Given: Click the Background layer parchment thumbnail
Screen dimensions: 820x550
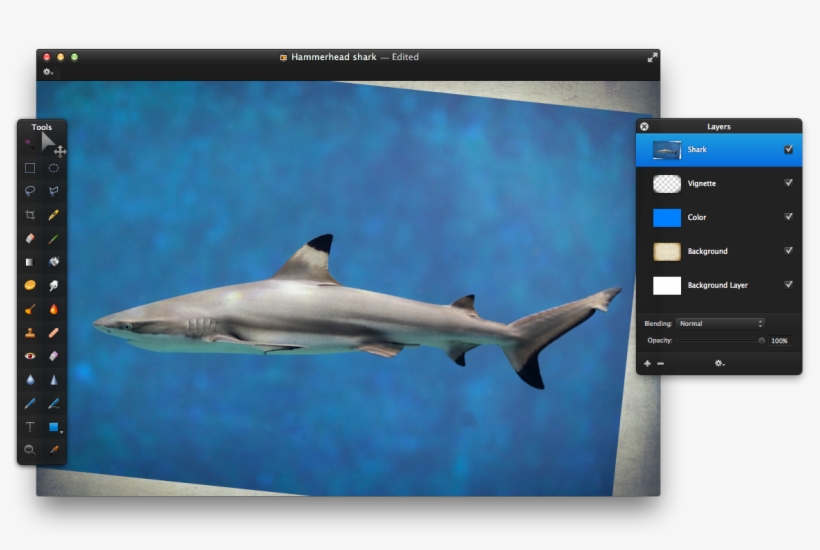Looking at the screenshot, I should pos(667,251).
